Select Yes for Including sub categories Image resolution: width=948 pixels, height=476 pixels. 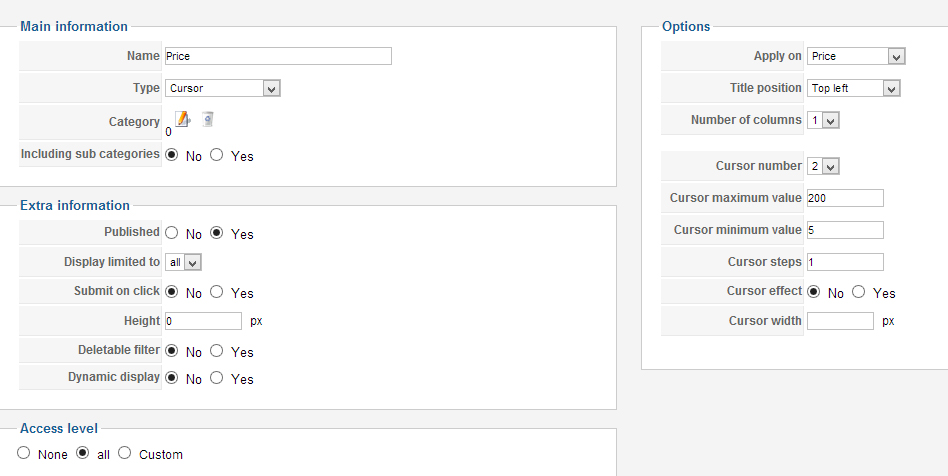click(x=217, y=156)
